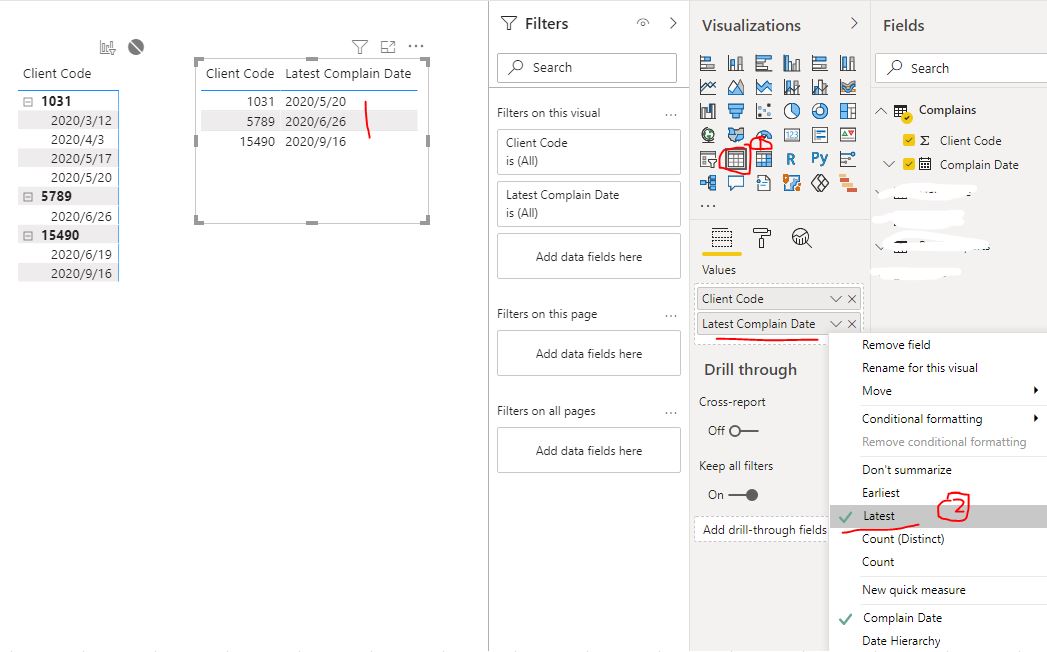Remove Latest Complain Date from Values
The height and width of the screenshot is (652, 1047).
coord(852,324)
